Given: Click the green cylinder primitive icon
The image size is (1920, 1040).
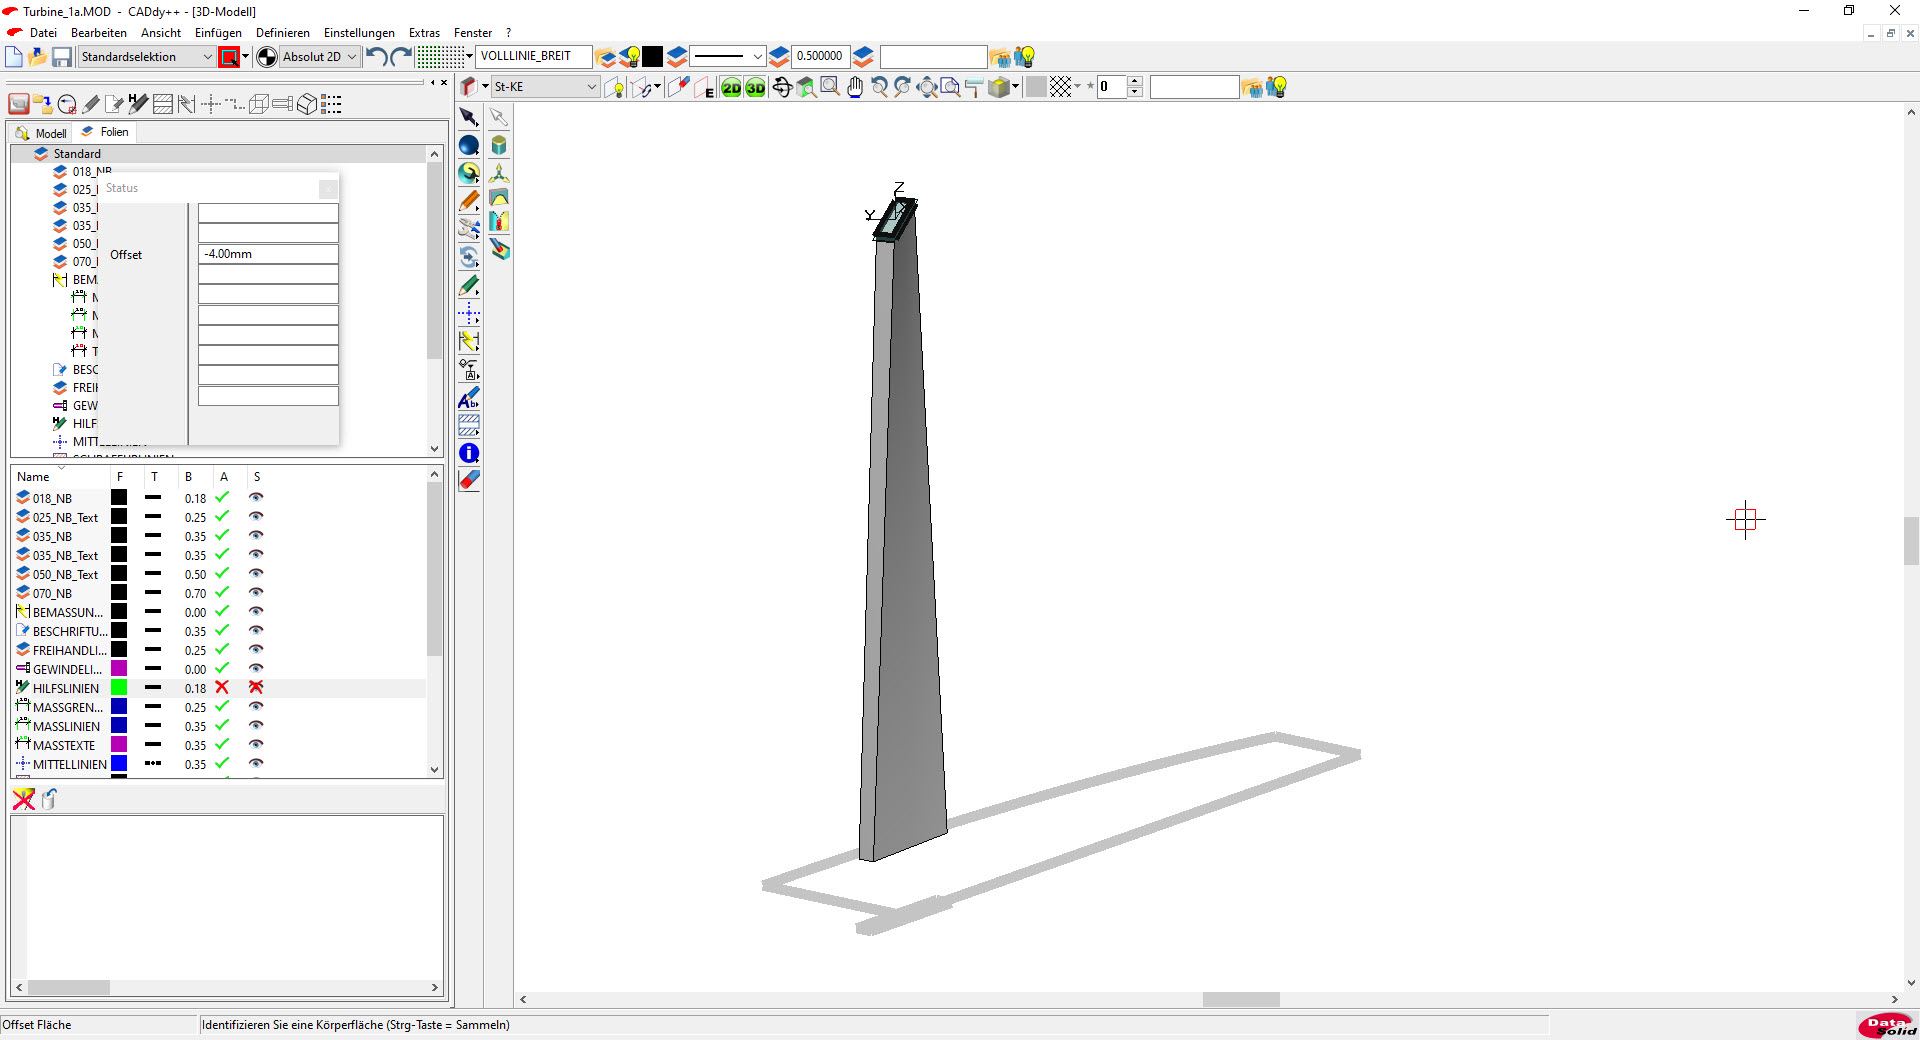Looking at the screenshot, I should pos(498,146).
